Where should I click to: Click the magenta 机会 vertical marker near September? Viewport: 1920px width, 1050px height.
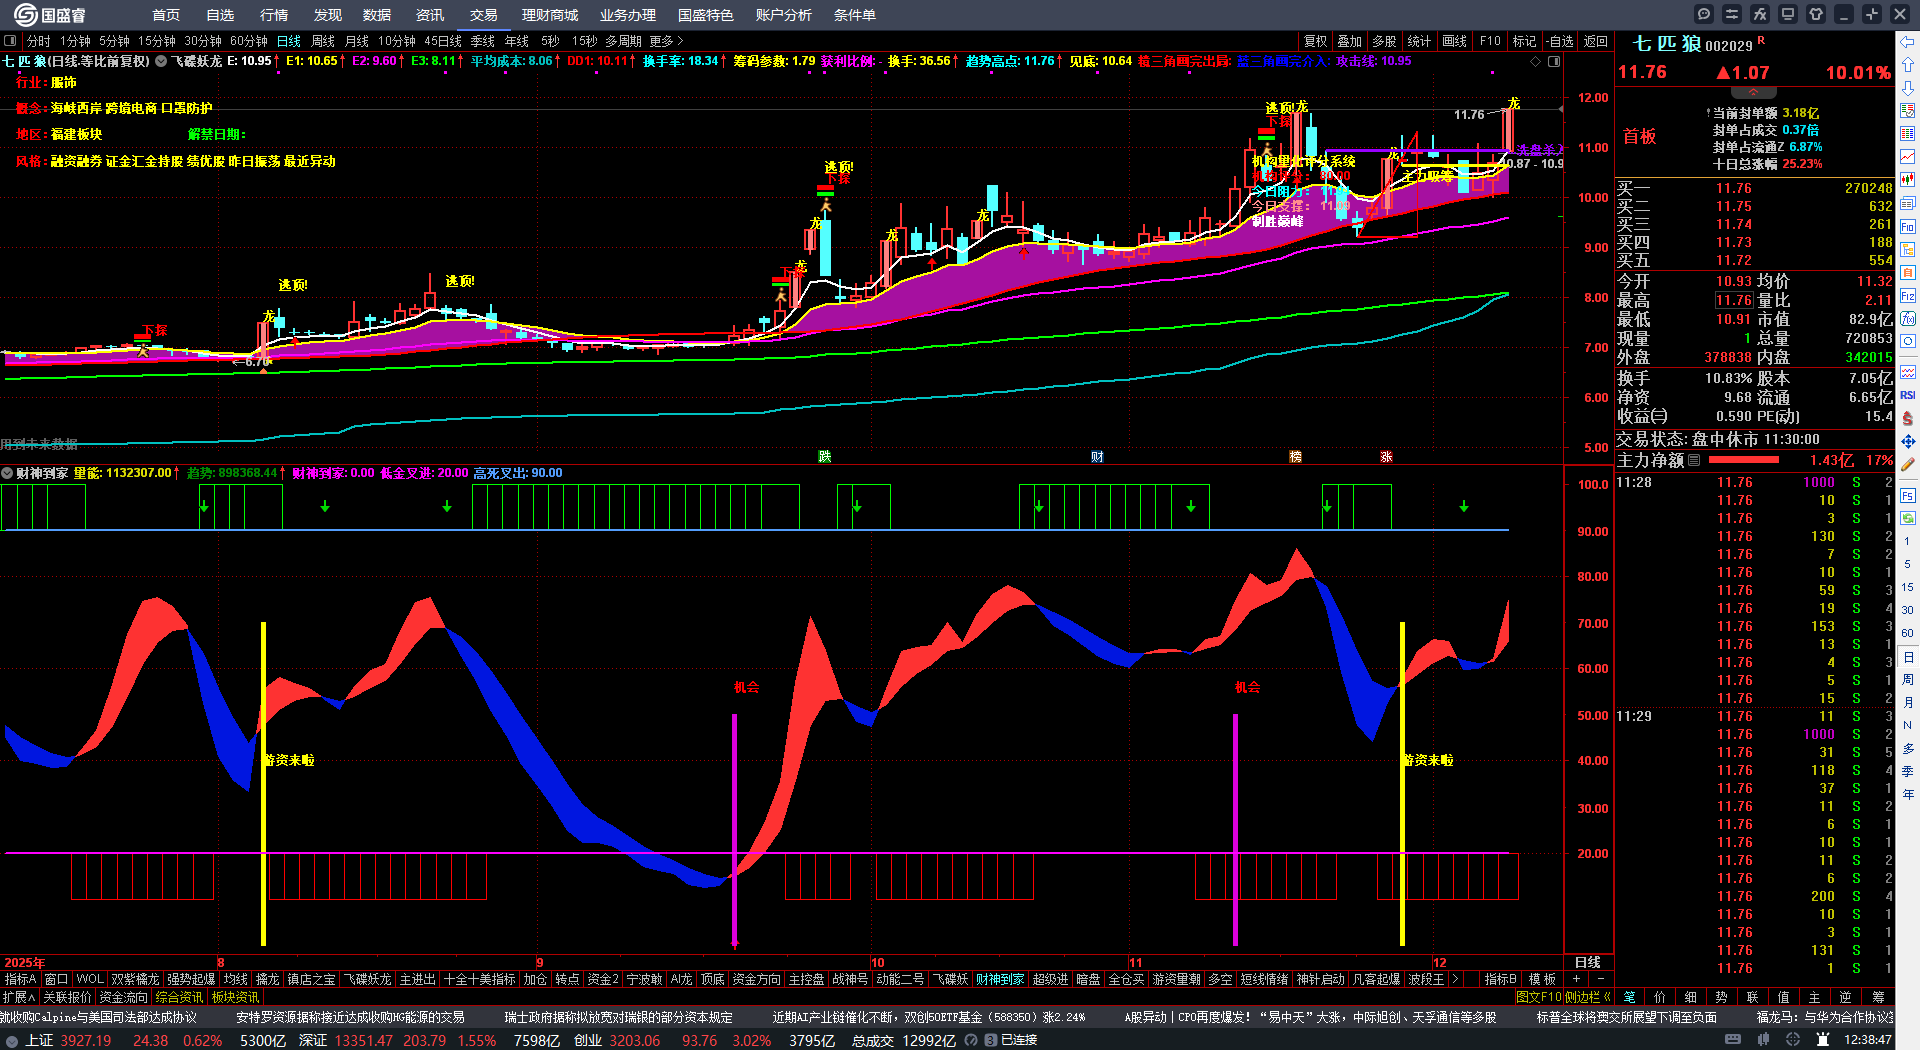pos(735,829)
